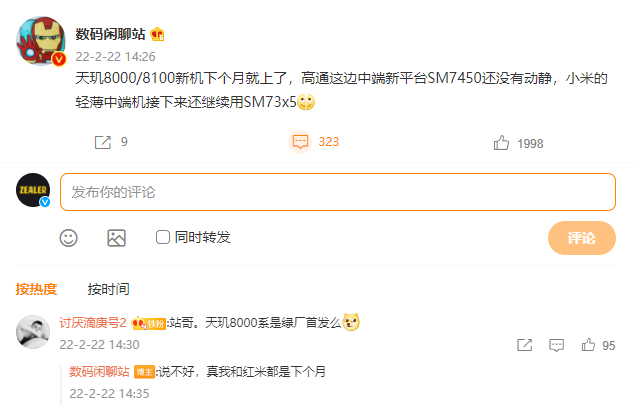
Task: Like the main post with thumbs-up icon
Action: pos(501,143)
